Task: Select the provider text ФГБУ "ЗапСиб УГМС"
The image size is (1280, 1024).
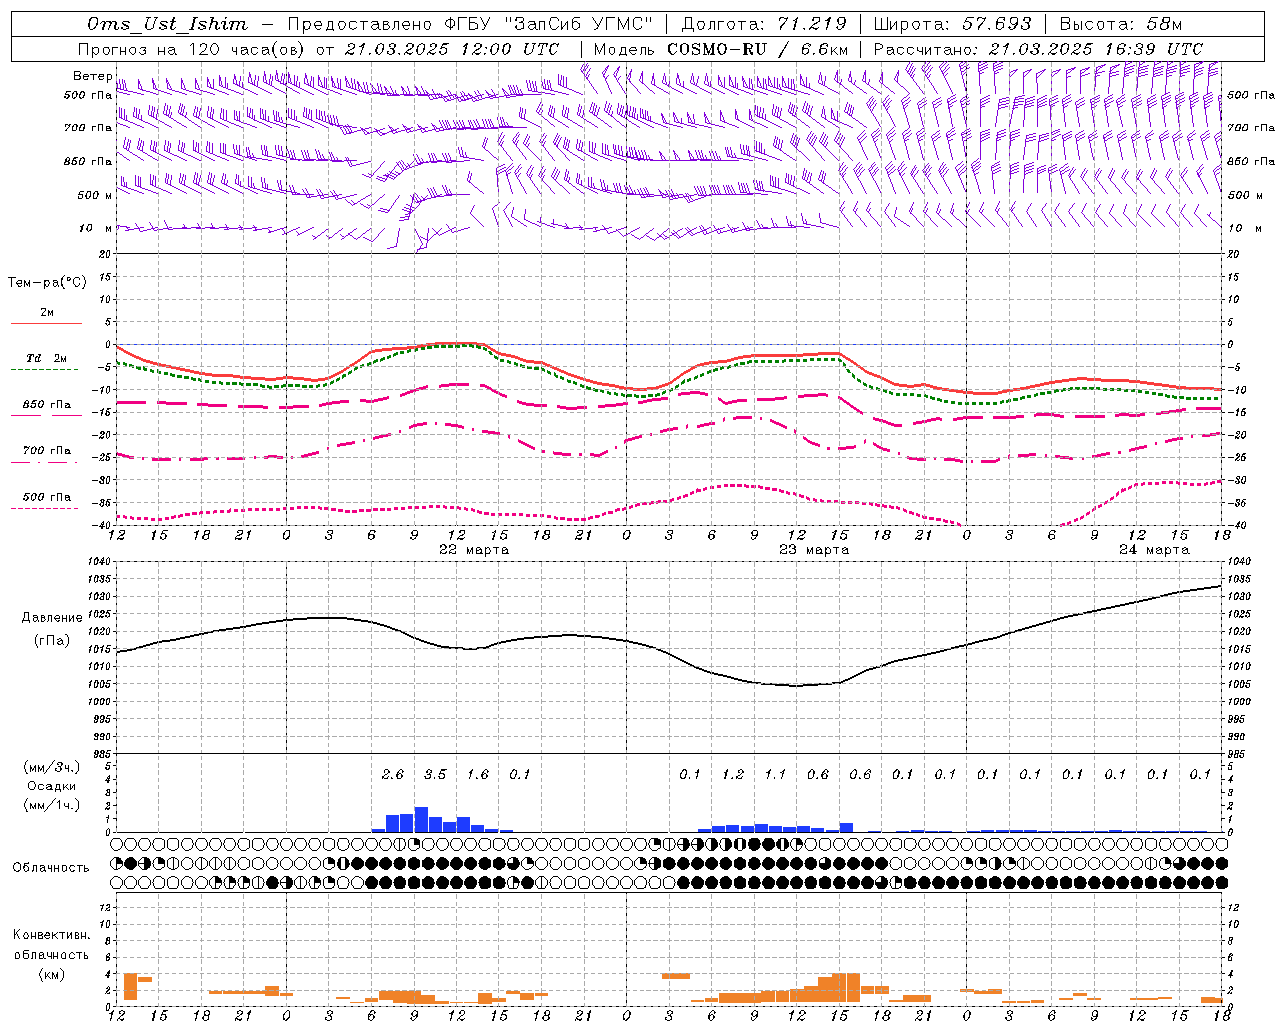Action: (x=547, y=24)
